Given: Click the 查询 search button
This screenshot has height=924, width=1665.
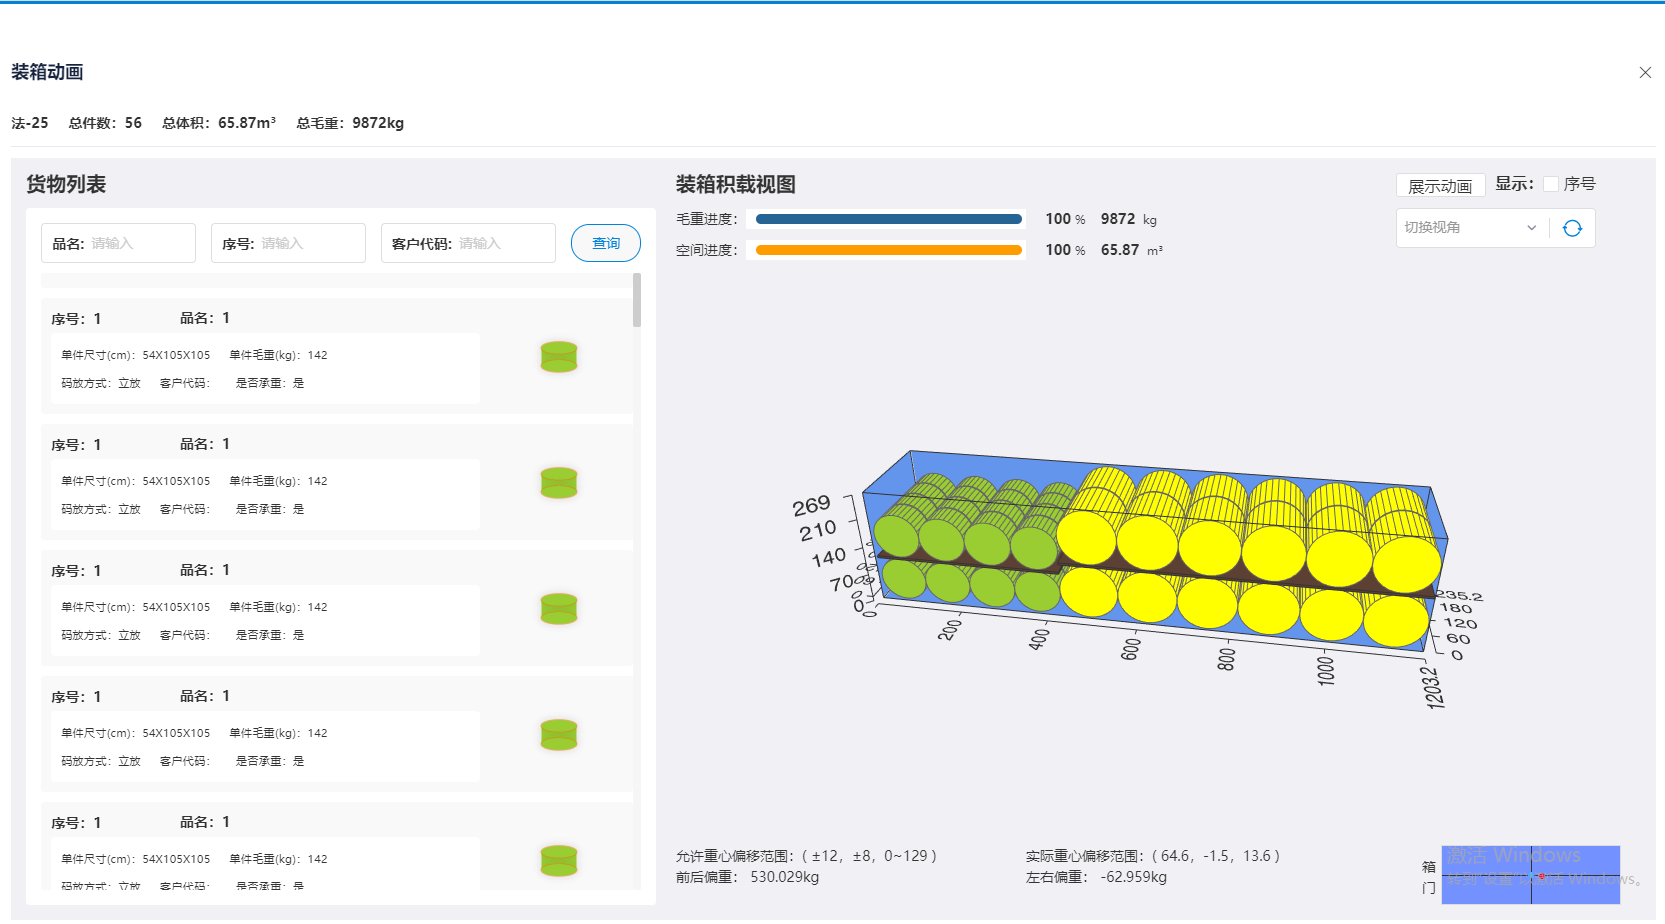Looking at the screenshot, I should tap(606, 243).
